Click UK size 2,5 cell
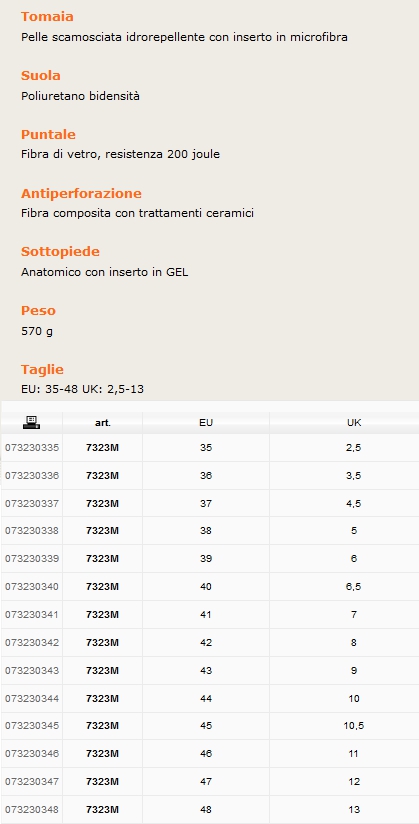 (x=354, y=448)
